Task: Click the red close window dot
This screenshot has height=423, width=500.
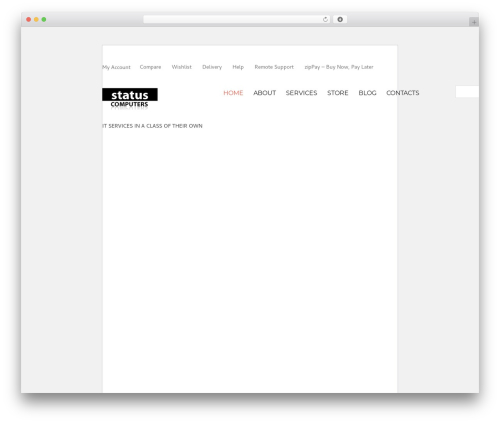Action: click(x=29, y=20)
